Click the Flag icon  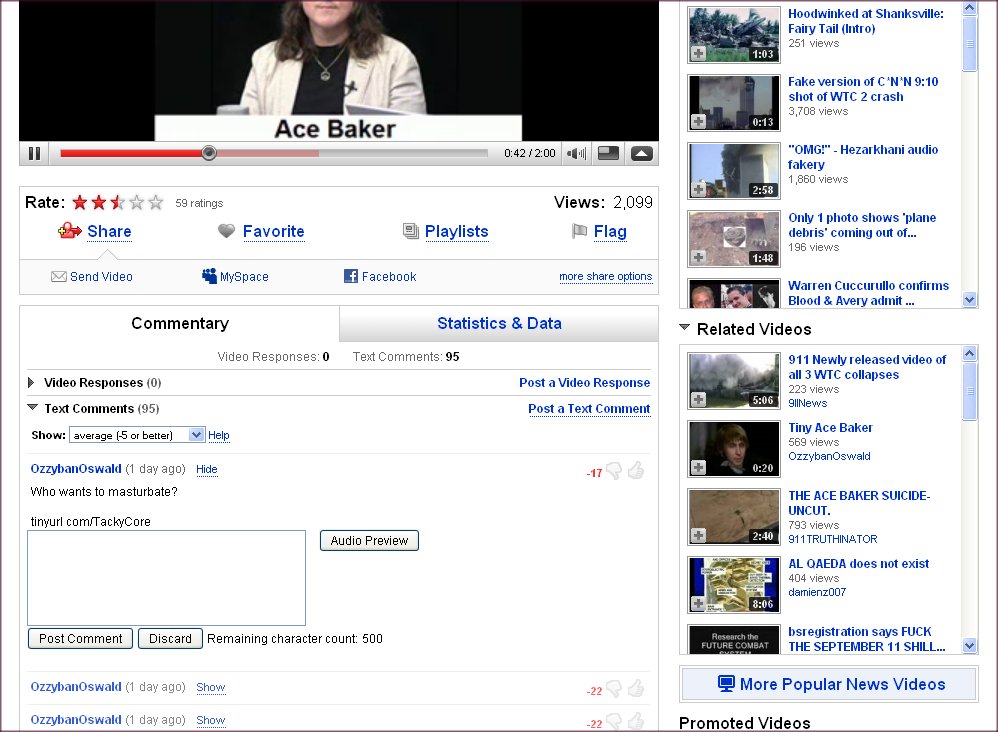pos(579,231)
